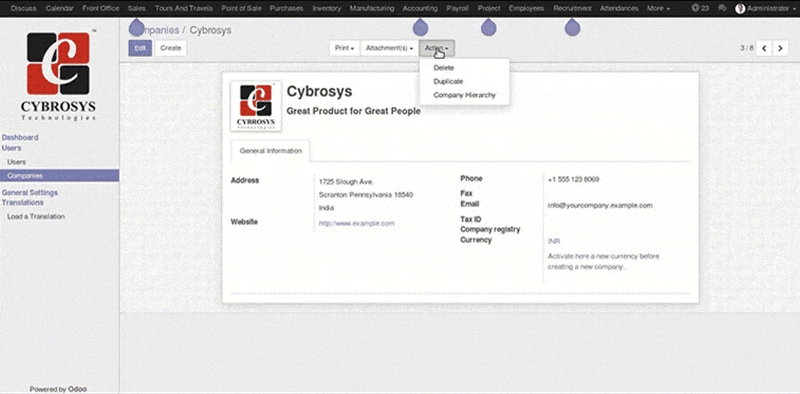Click the Cybrosys company name heading
The width and height of the screenshot is (800, 394).
tap(319, 91)
